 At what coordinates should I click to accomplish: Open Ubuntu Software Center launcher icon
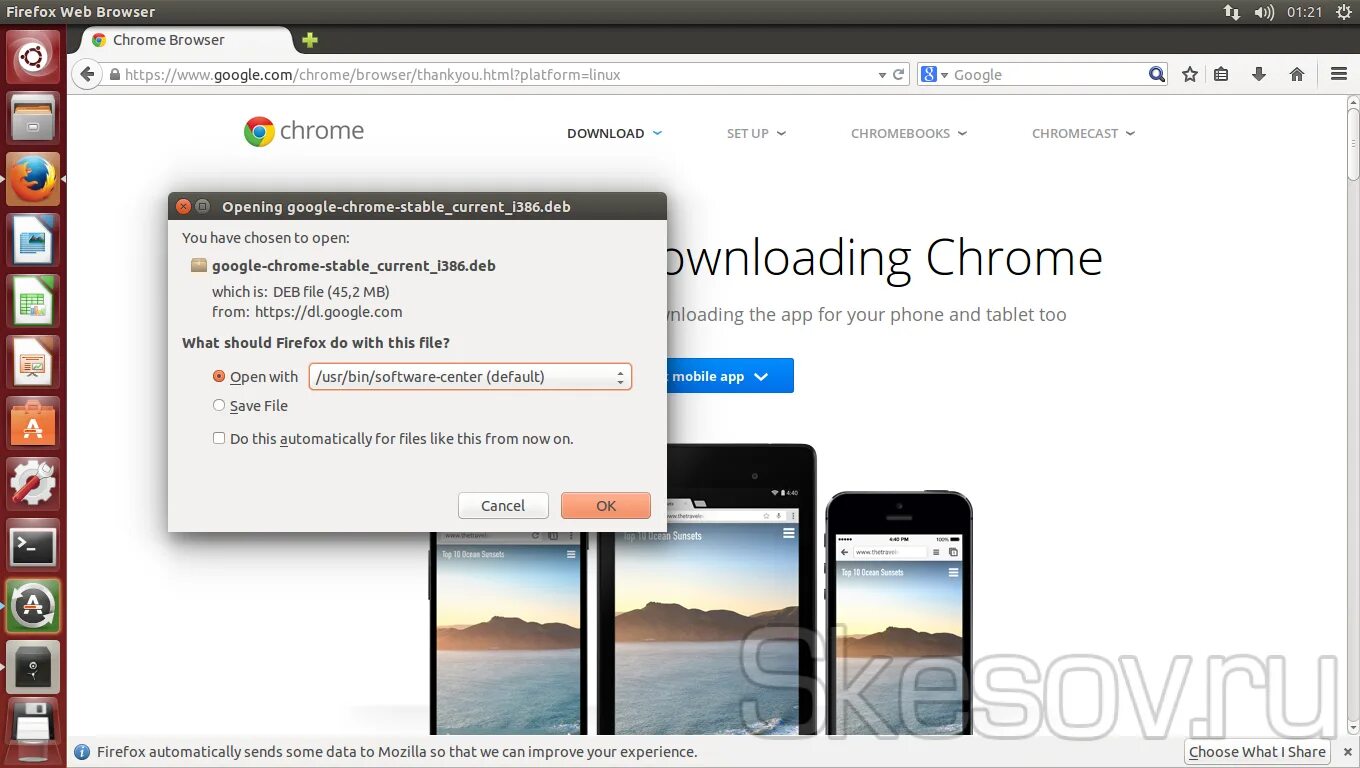coord(33,423)
